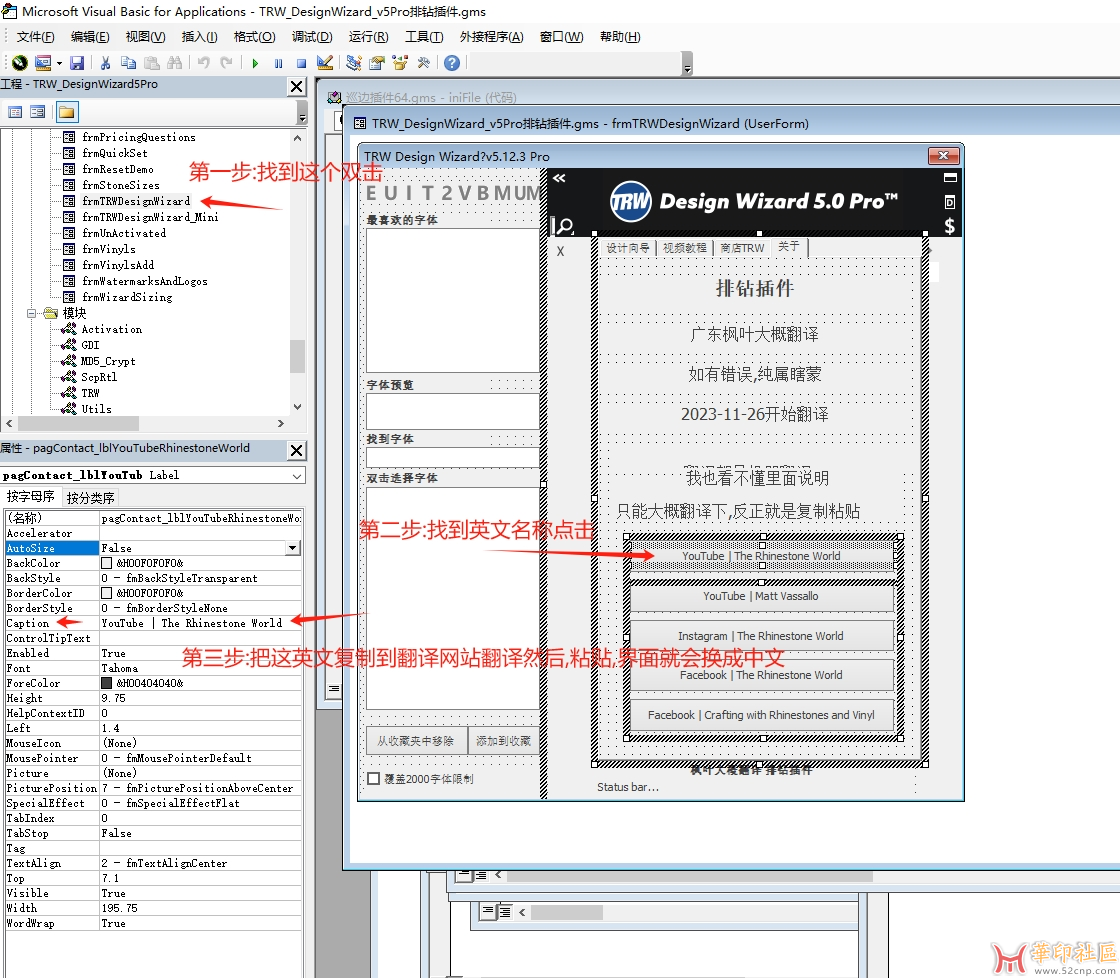Click the project tree scroll-down arrow

pos(297,406)
